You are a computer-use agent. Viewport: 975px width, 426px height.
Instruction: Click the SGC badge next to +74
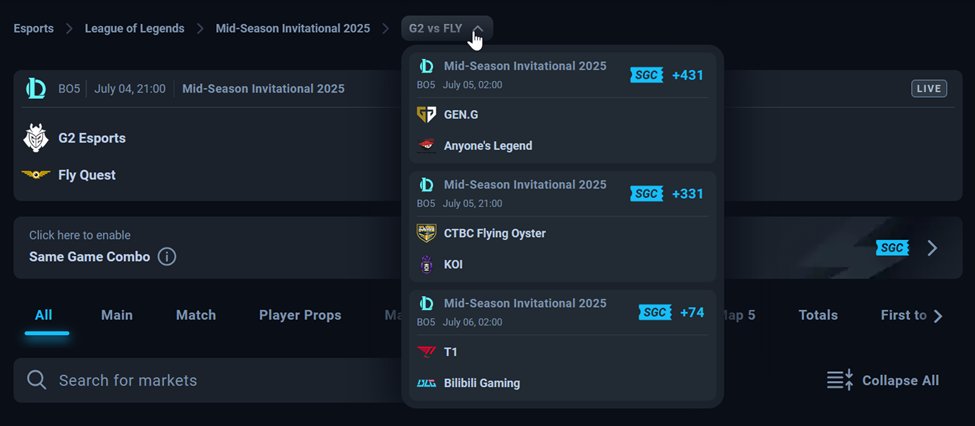tap(655, 312)
